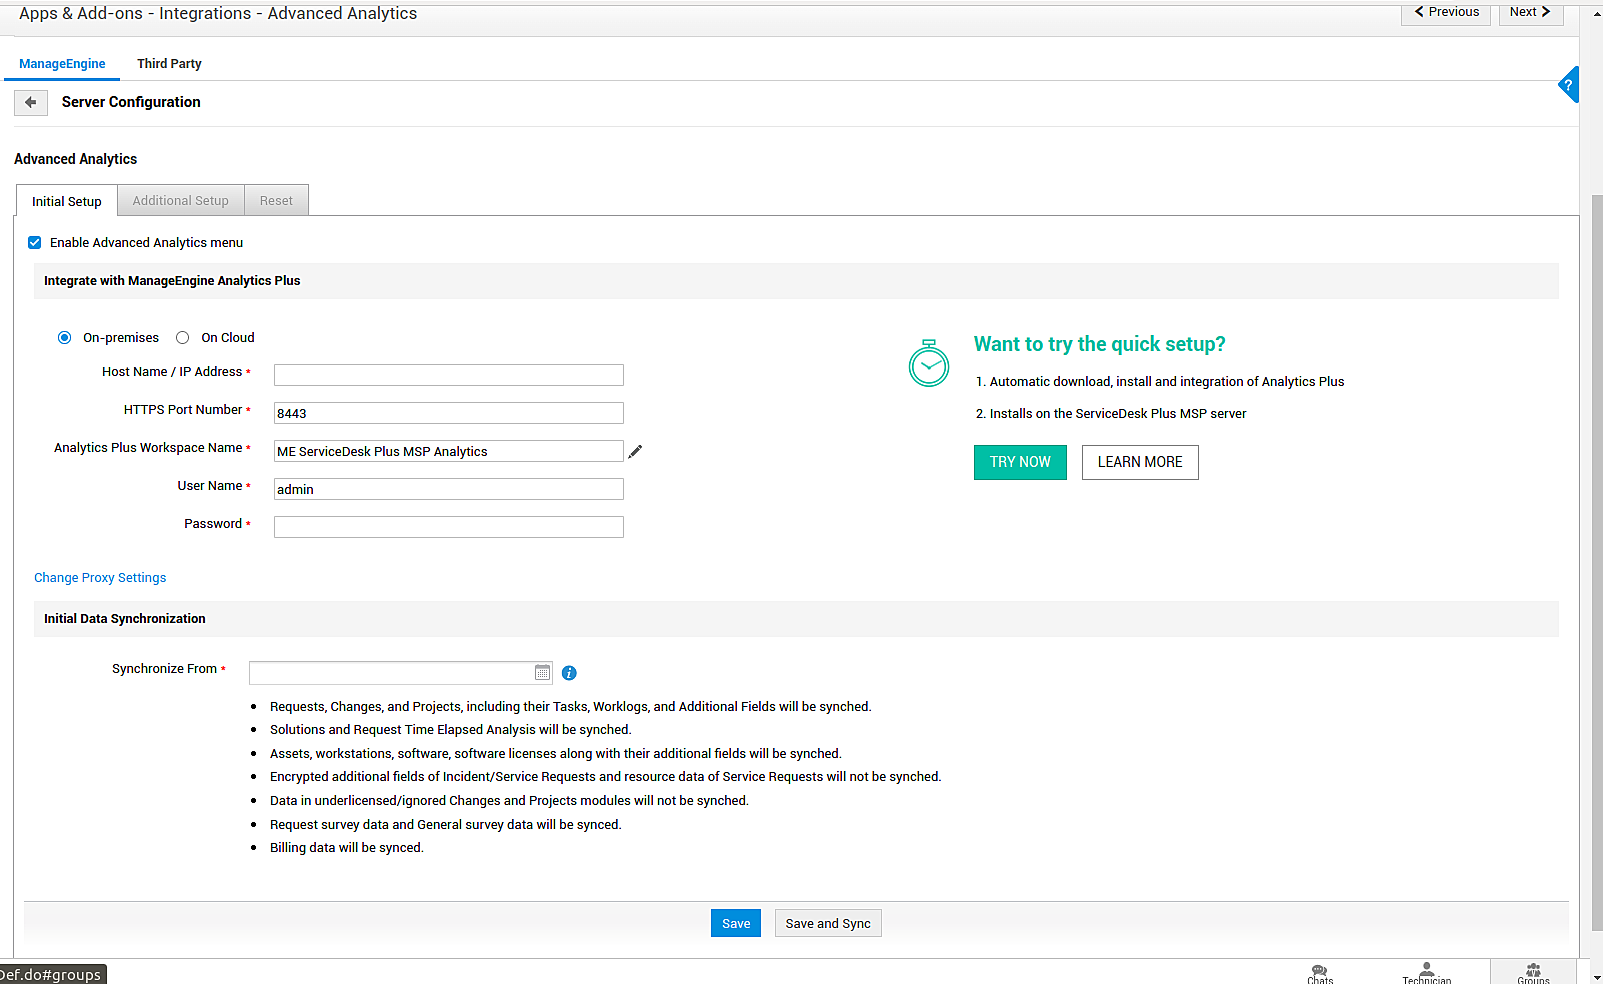This screenshot has height=984, width=1603.
Task: Open the Change Proxy Settings link
Action: (100, 578)
